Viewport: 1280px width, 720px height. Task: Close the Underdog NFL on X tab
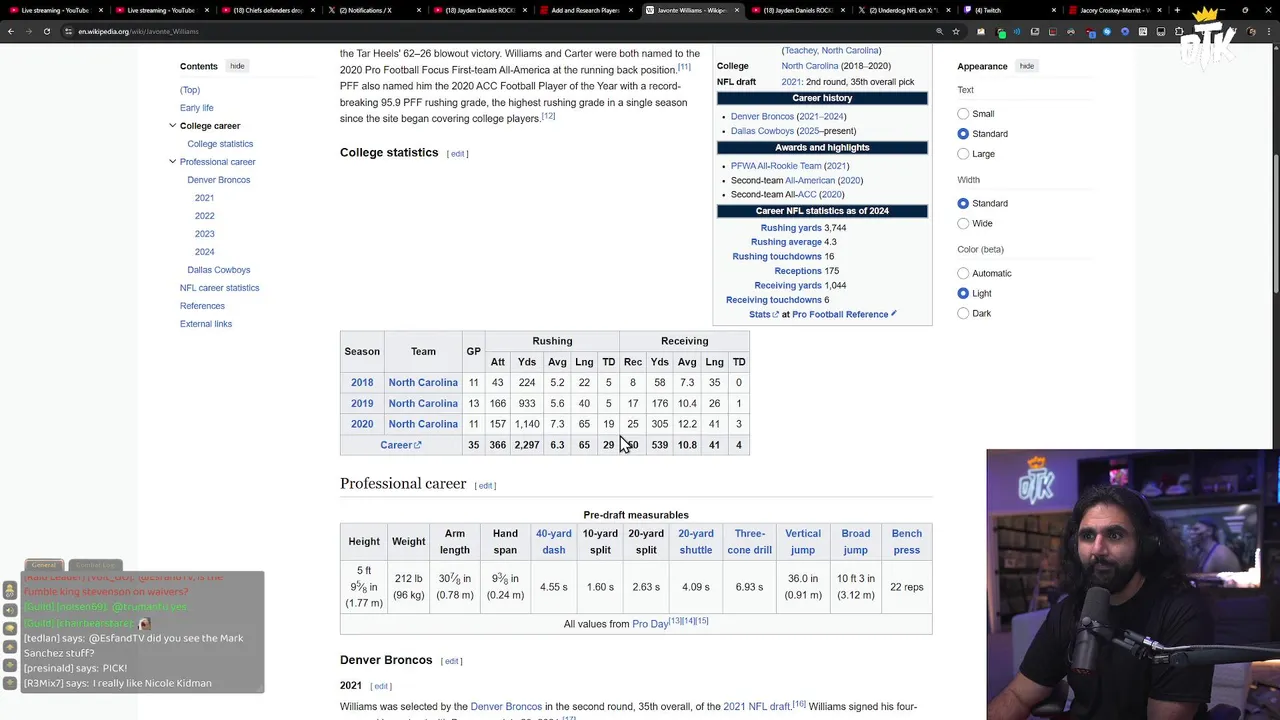point(949,10)
